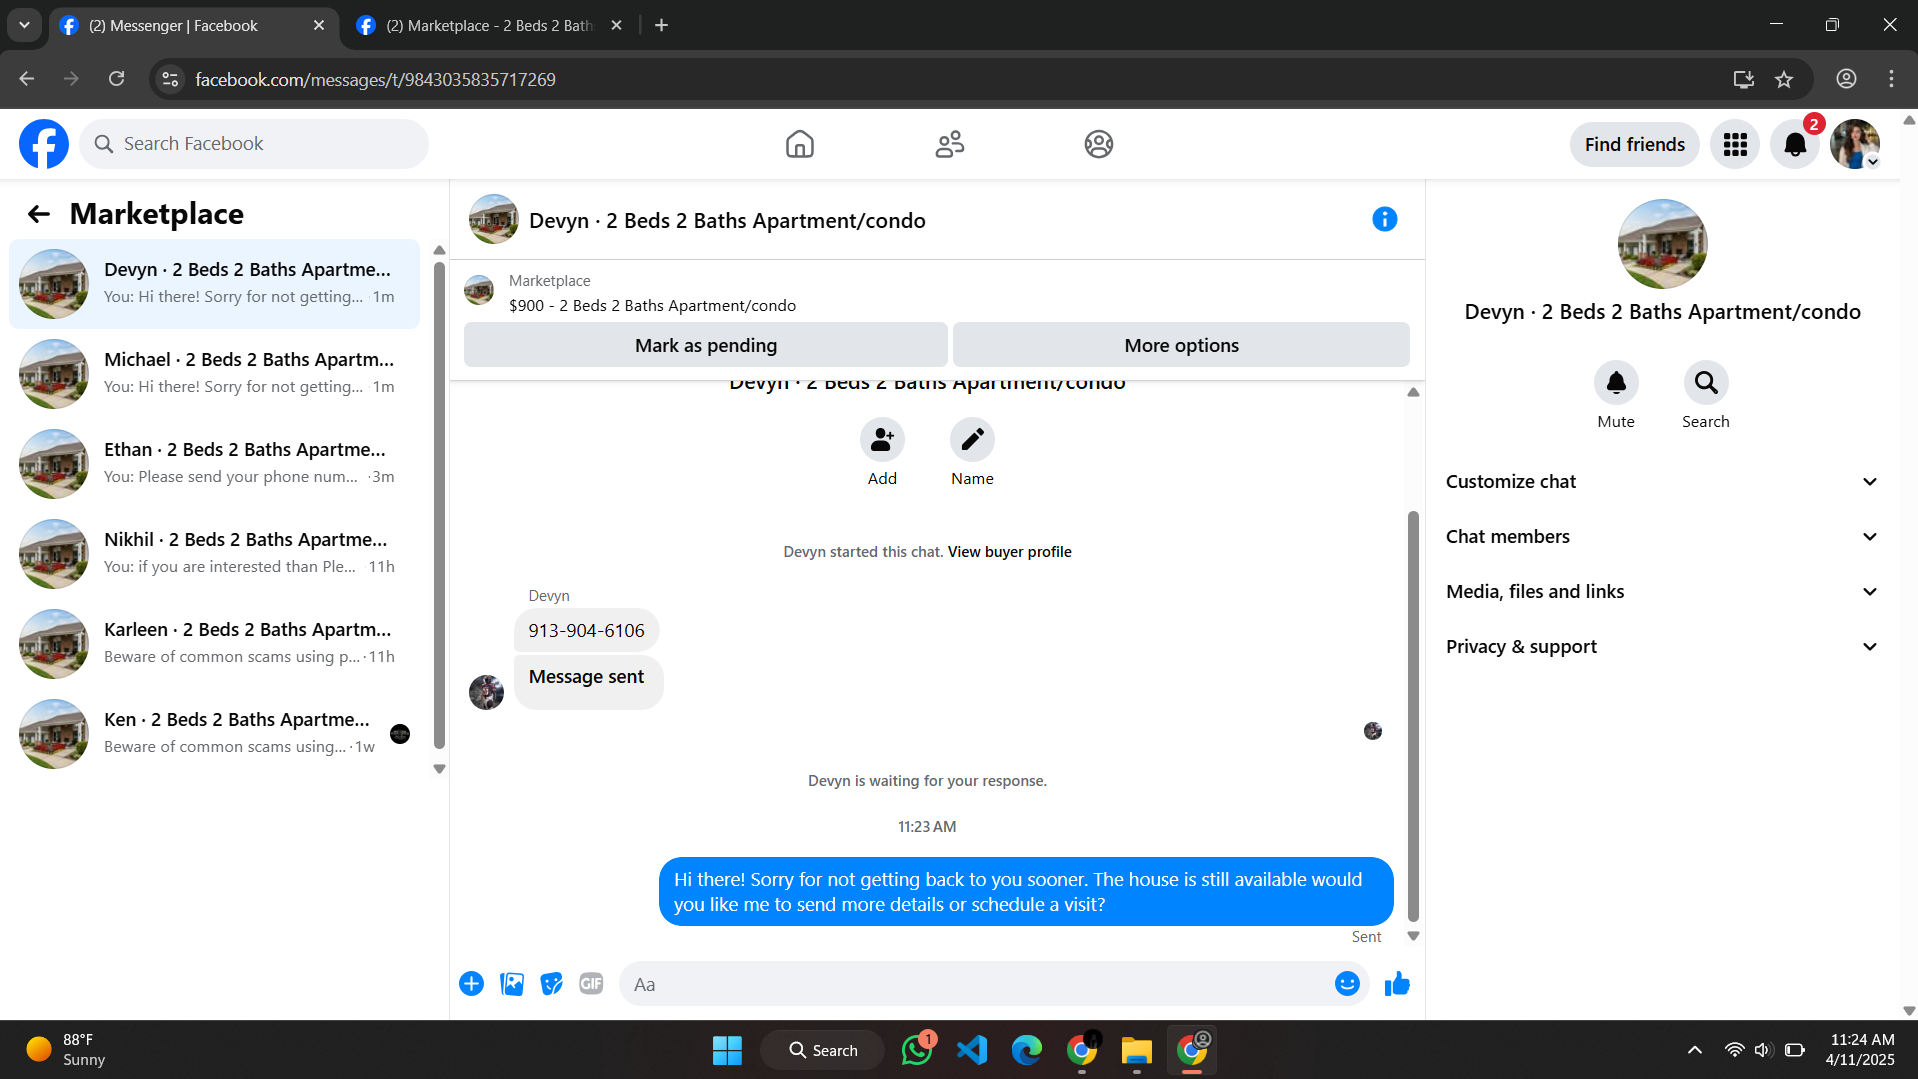1918x1079 pixels.
Task: Expand Media, files and links section
Action: [1662, 591]
